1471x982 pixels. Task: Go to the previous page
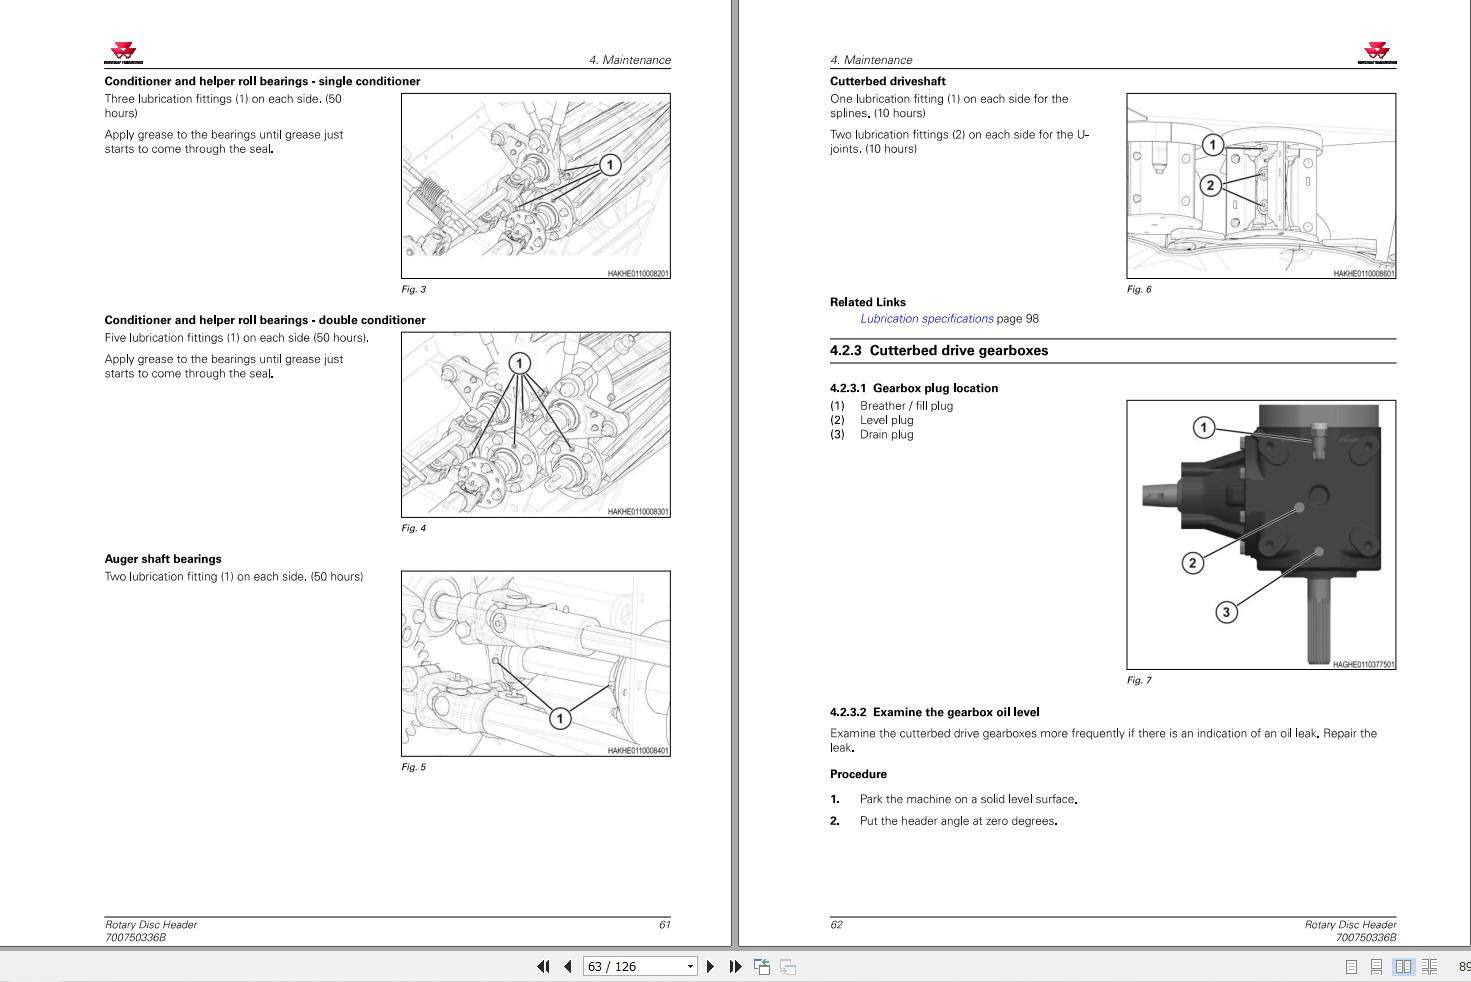tap(568, 966)
